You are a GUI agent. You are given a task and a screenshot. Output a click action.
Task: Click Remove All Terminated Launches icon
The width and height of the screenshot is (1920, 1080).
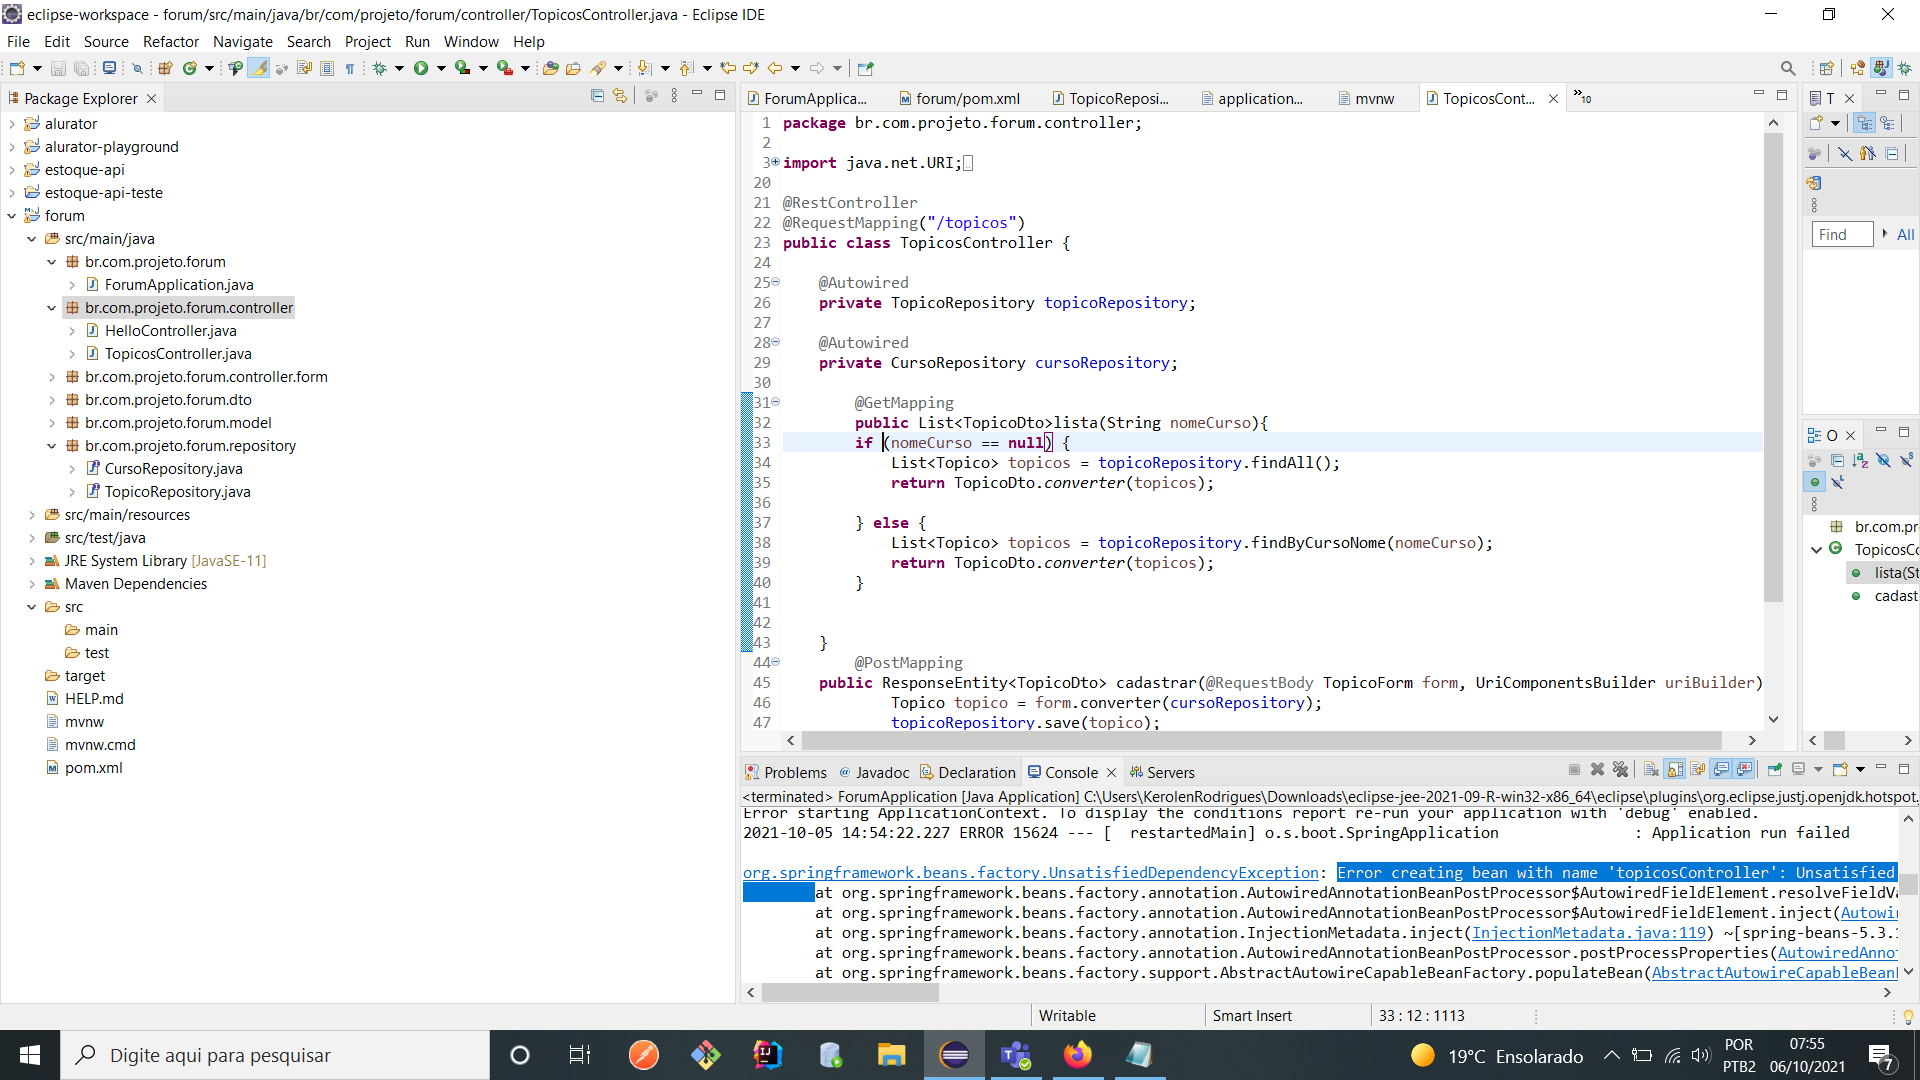(1620, 769)
